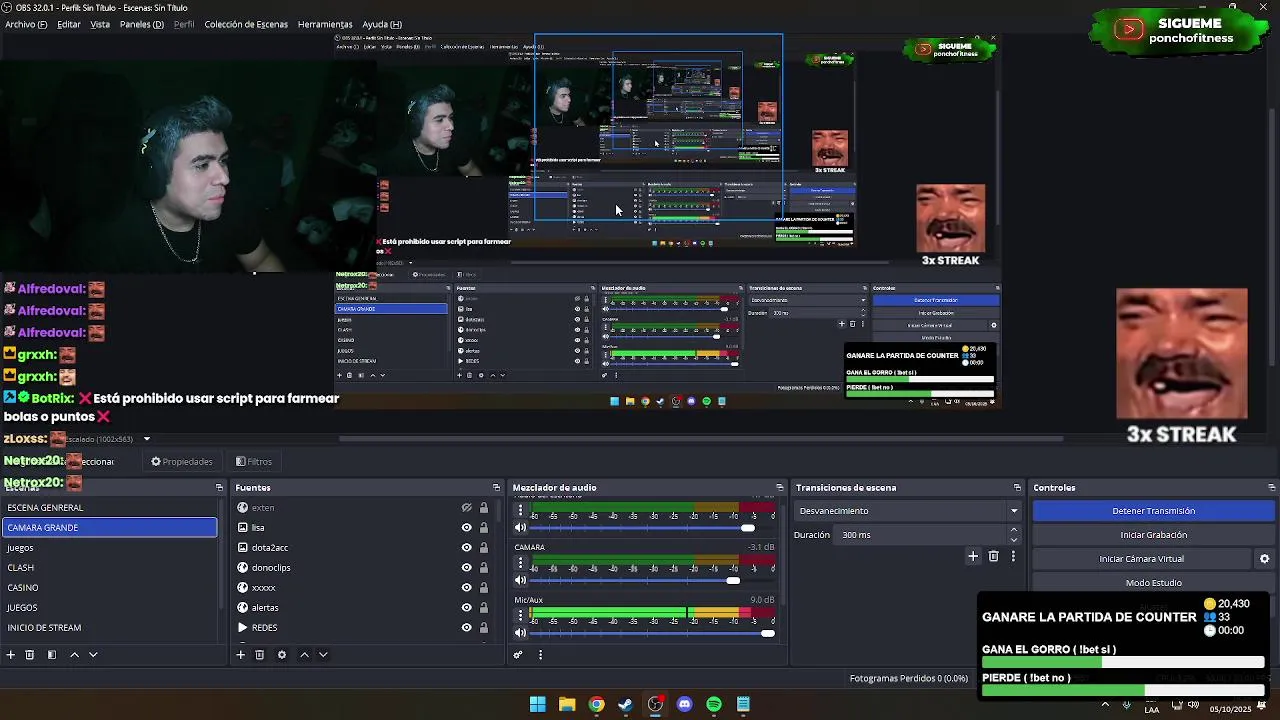Increase Duración with up arrow

(x=1014, y=530)
